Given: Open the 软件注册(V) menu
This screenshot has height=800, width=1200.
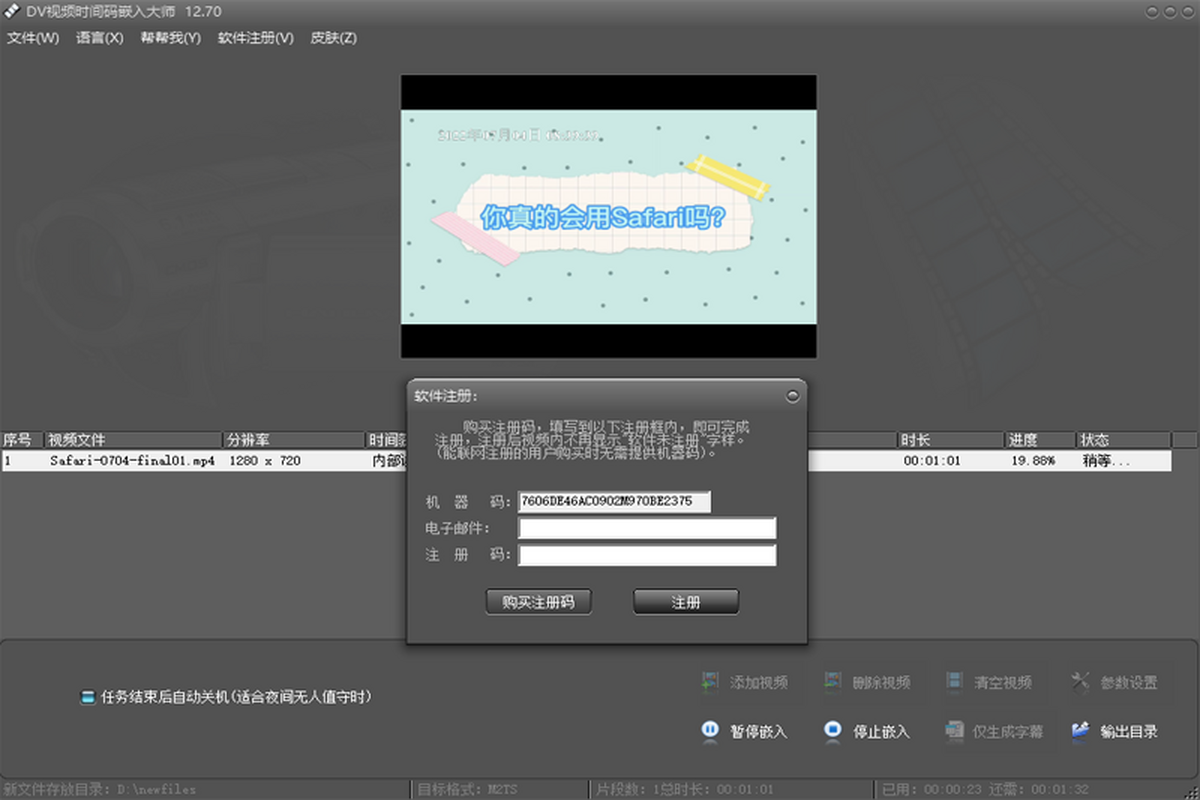Looking at the screenshot, I should 256,38.
